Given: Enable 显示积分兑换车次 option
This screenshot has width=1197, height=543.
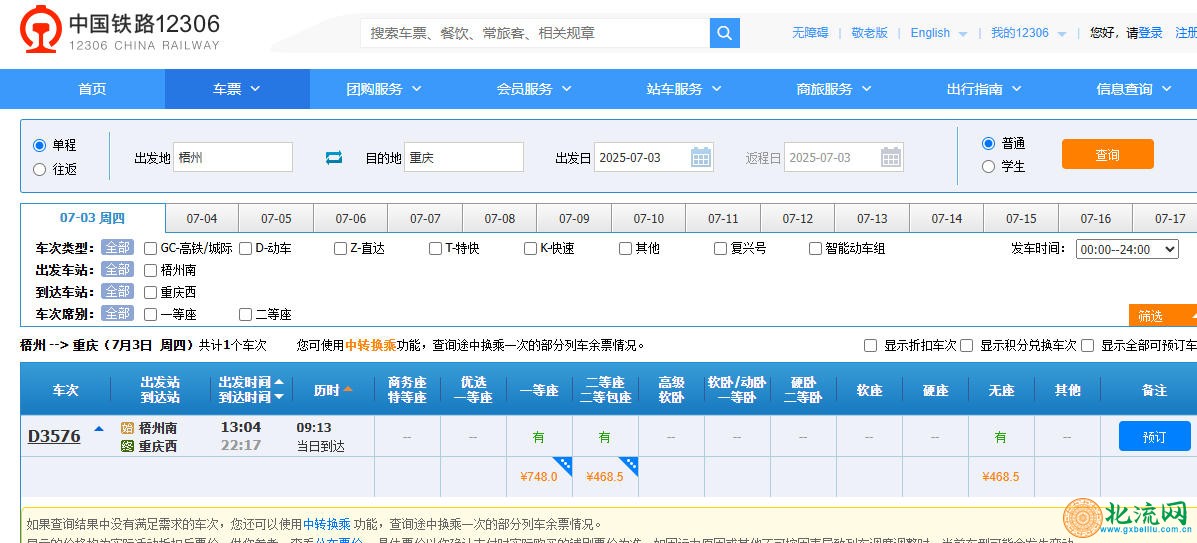Looking at the screenshot, I should tap(966, 346).
